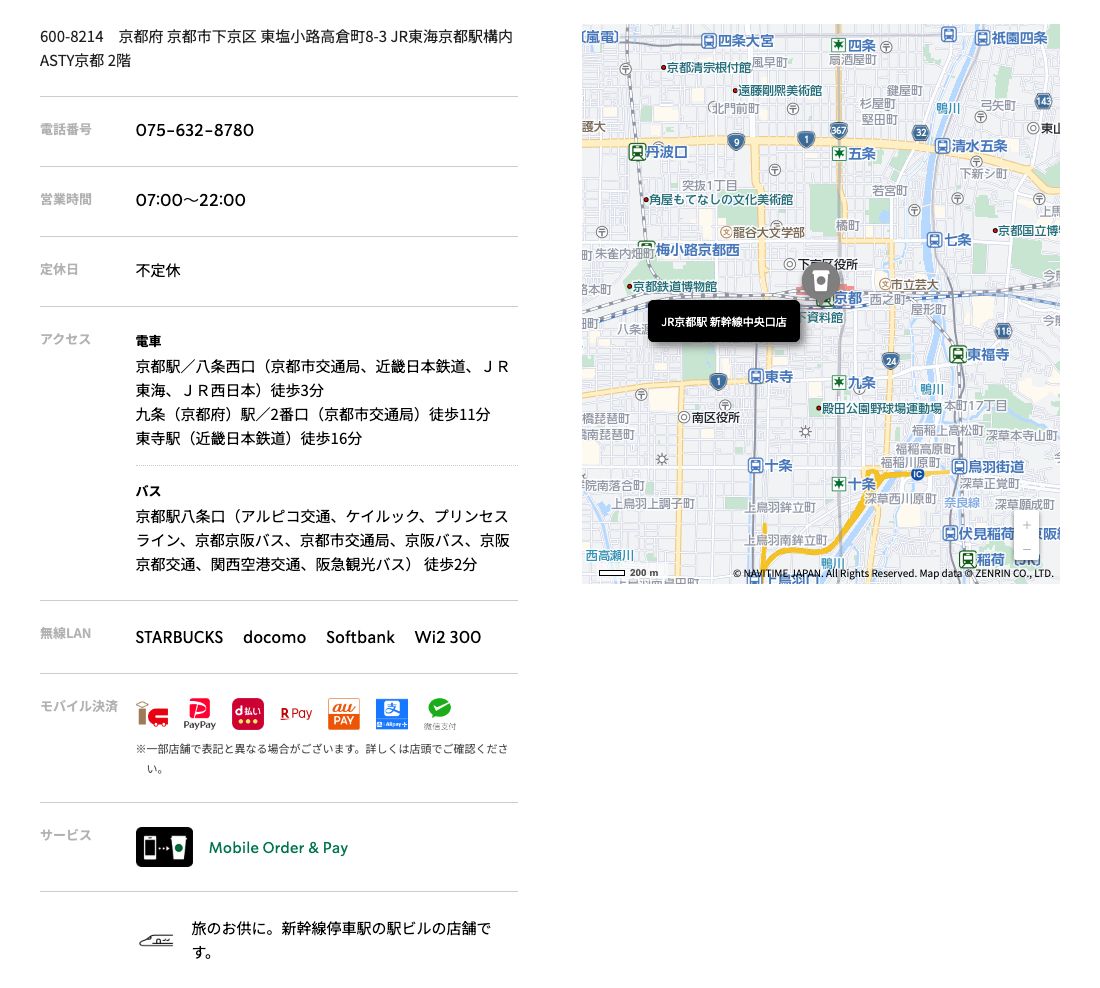Click the 東寺 station on map
The width and height of the screenshot is (1100, 988).
[x=770, y=377]
